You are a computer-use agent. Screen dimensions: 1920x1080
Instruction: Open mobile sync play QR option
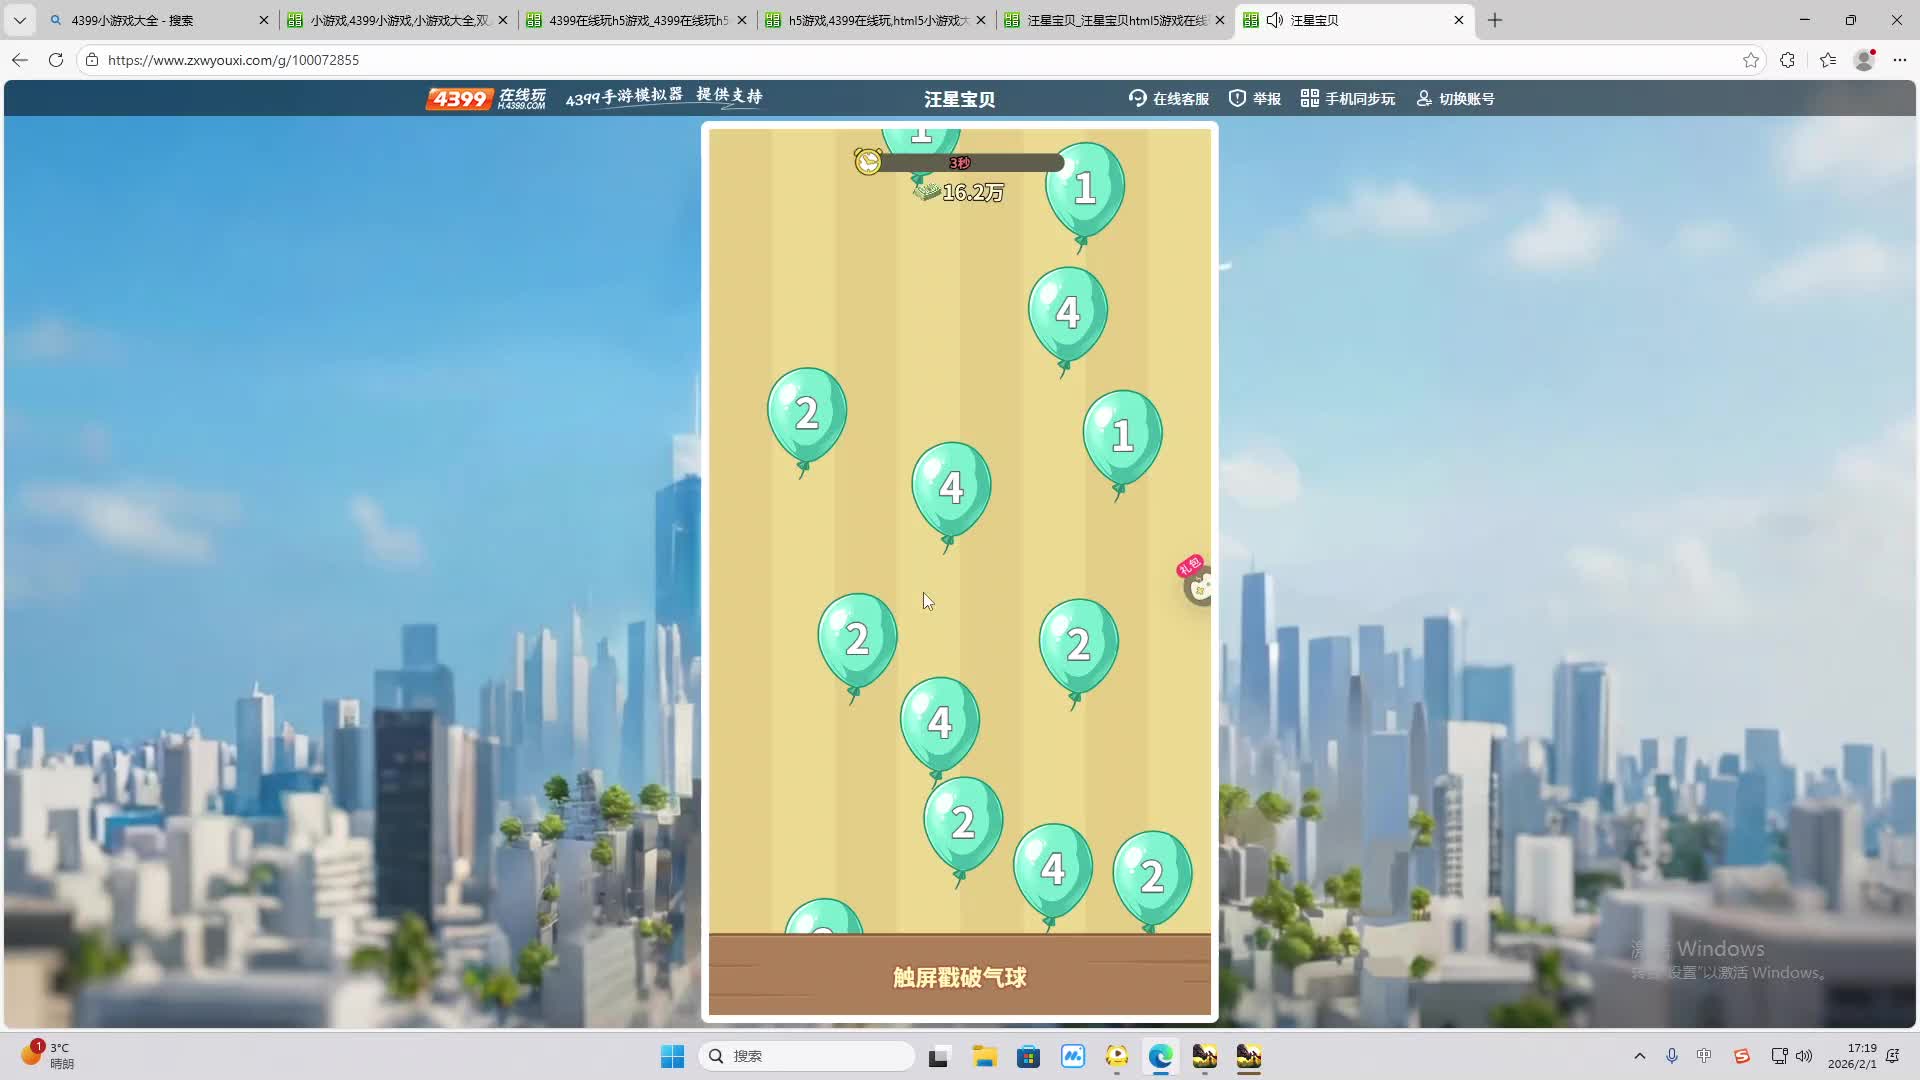[1347, 98]
